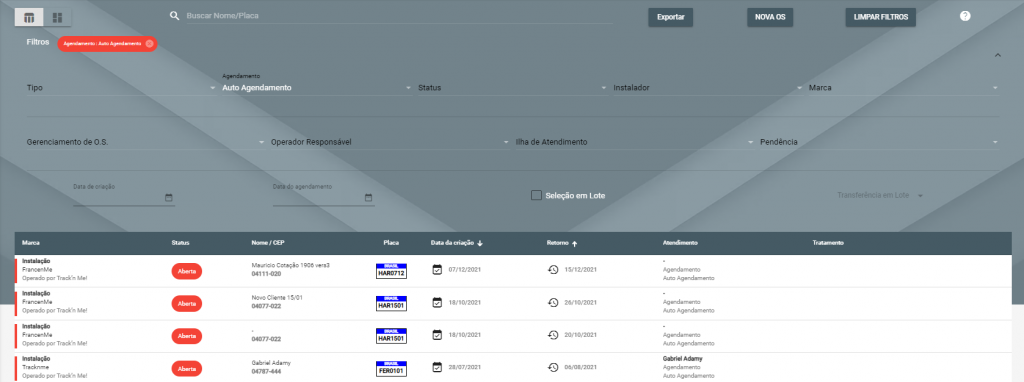Open Ilha de Atendimento dropdown
This screenshot has width=1024, height=382.
click(x=635, y=142)
